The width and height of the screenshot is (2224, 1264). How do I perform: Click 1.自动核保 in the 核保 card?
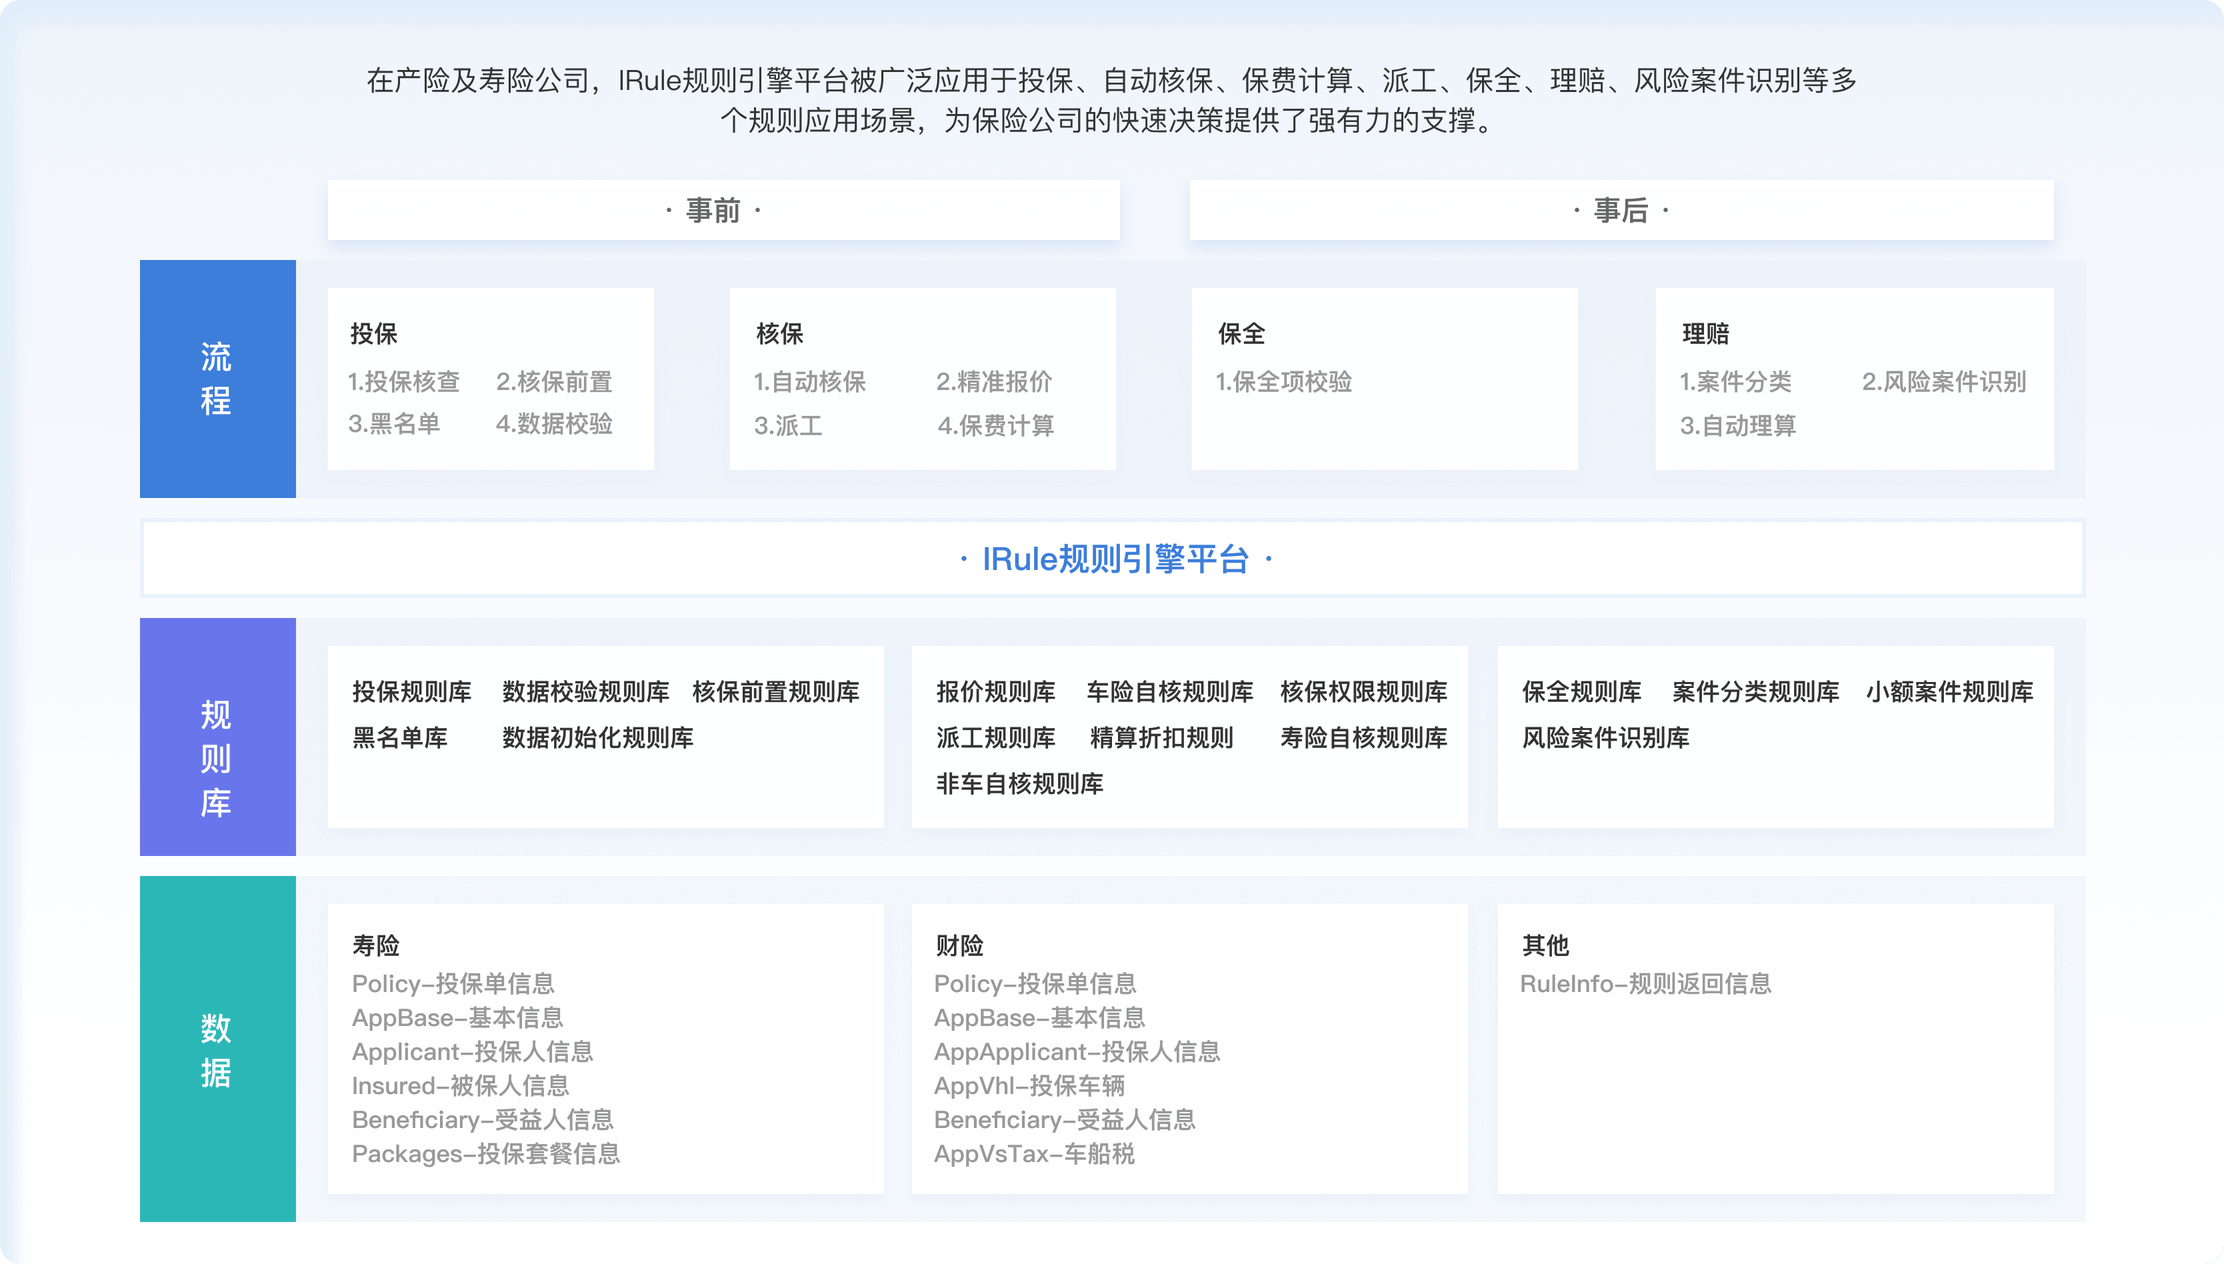(809, 382)
